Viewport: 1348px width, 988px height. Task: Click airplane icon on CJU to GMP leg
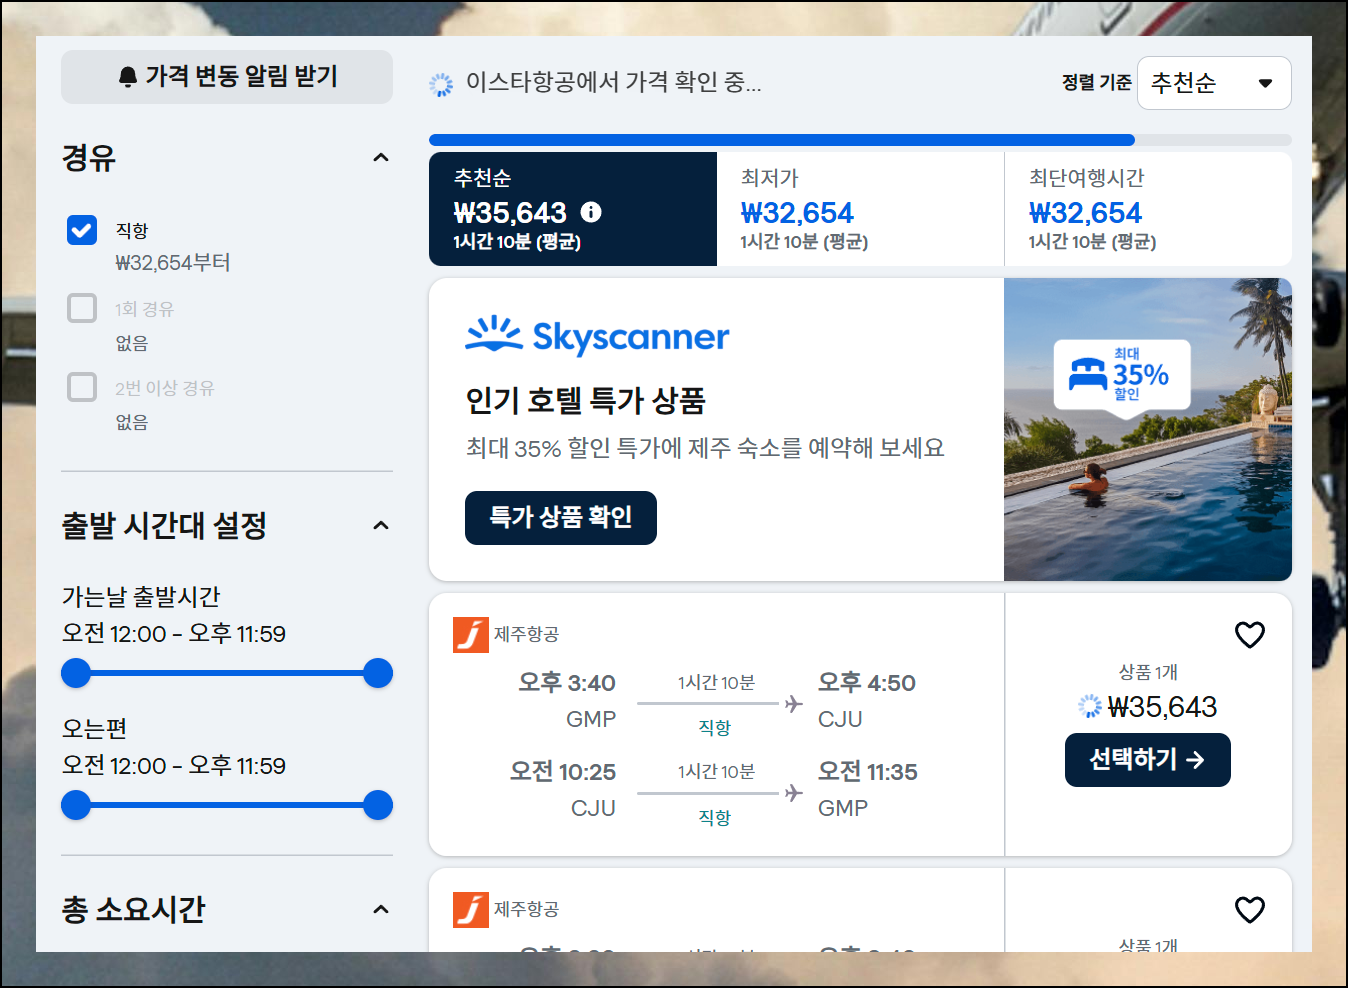[794, 793]
